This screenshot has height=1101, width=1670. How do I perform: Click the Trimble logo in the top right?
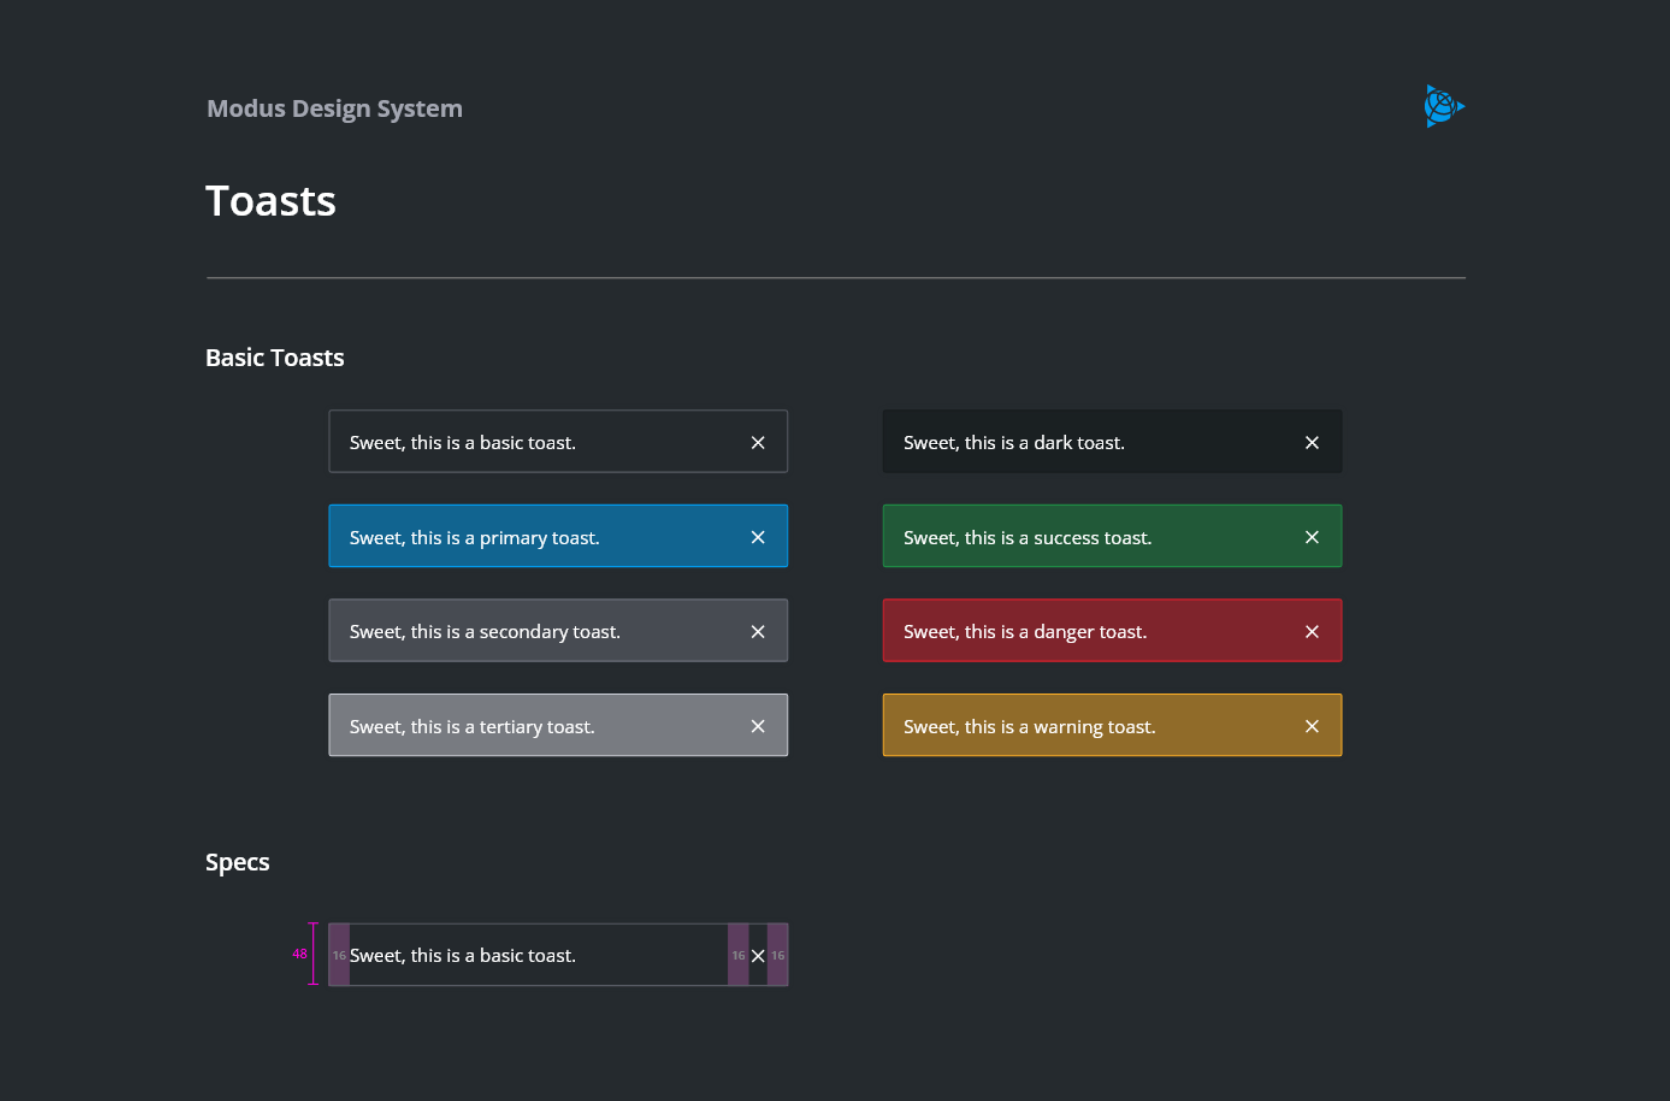pos(1443,106)
